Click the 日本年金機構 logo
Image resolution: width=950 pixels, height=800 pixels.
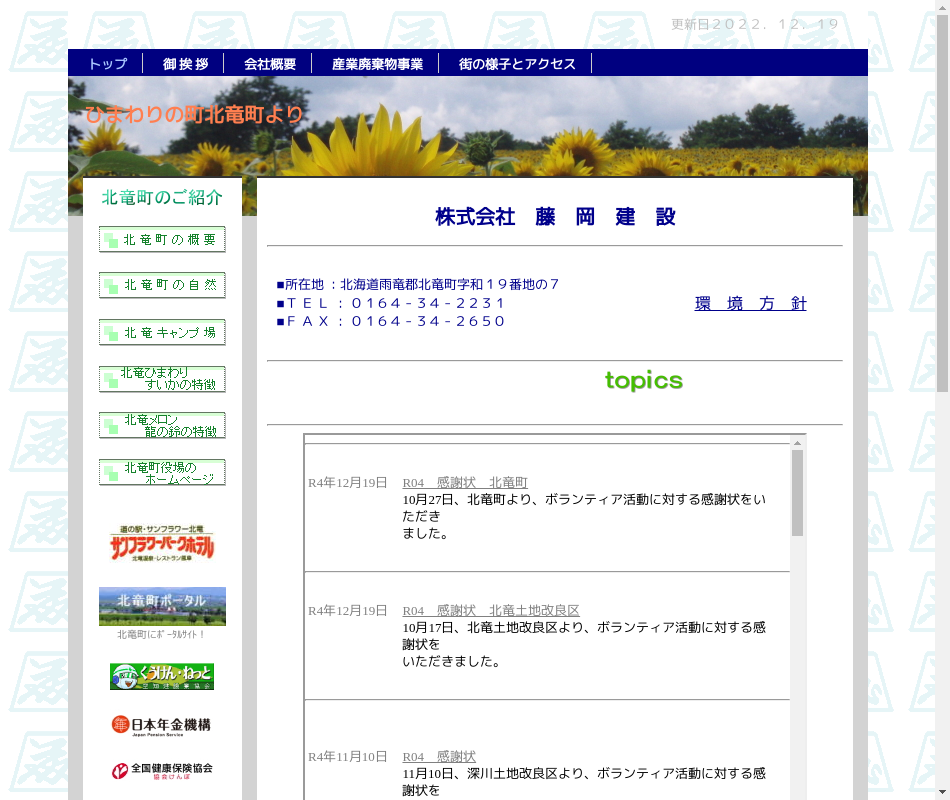162,725
